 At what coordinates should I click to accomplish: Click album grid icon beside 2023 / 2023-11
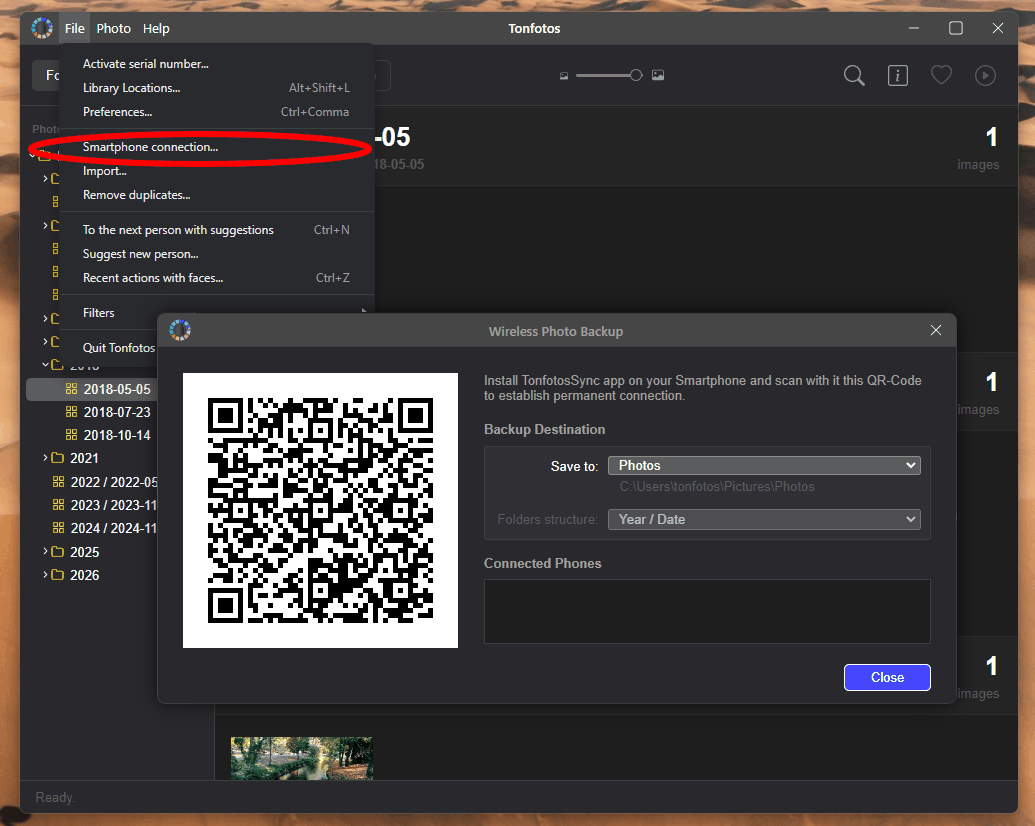click(x=59, y=504)
